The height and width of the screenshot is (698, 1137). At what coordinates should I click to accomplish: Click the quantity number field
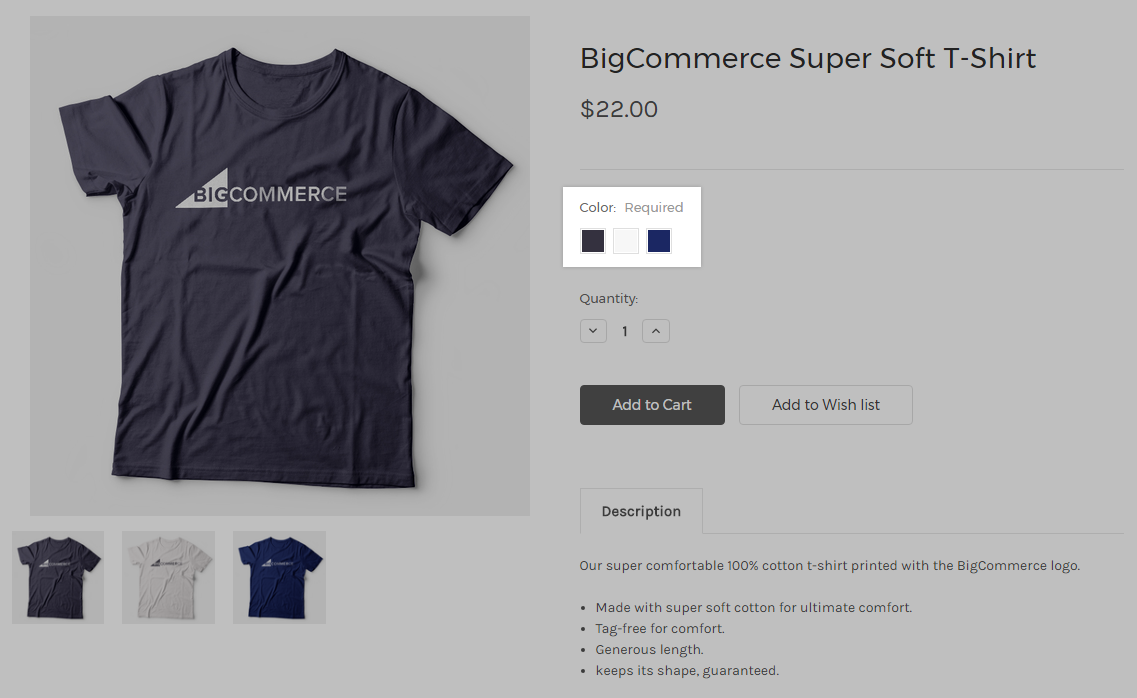624,331
